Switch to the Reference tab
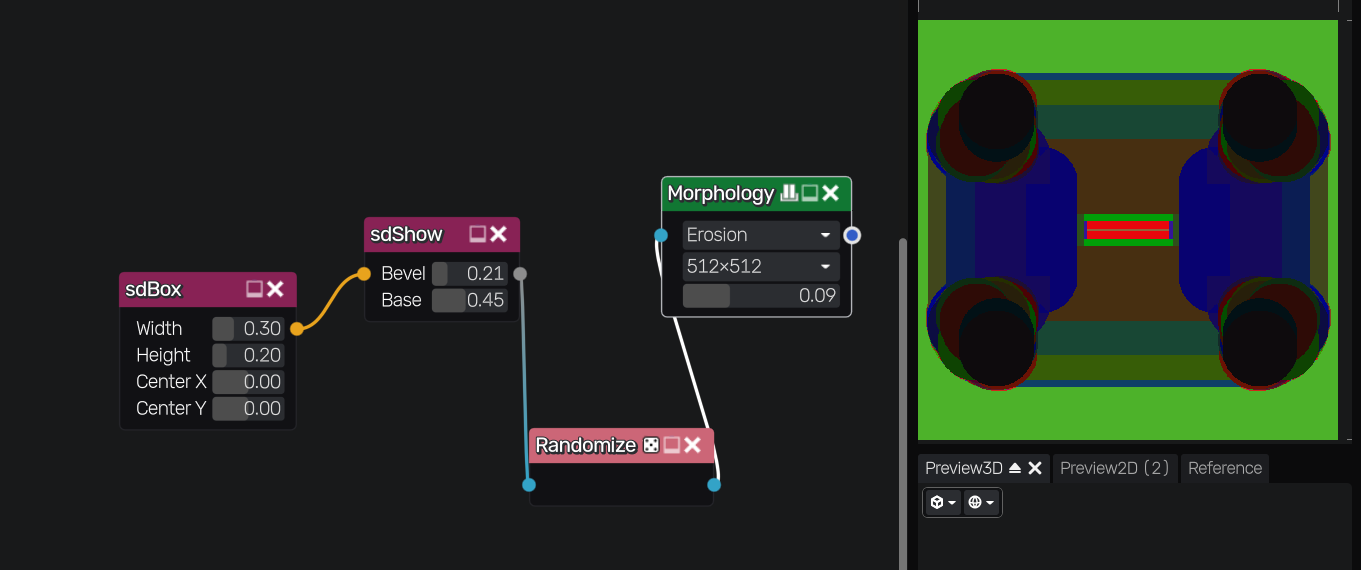 [x=1225, y=468]
